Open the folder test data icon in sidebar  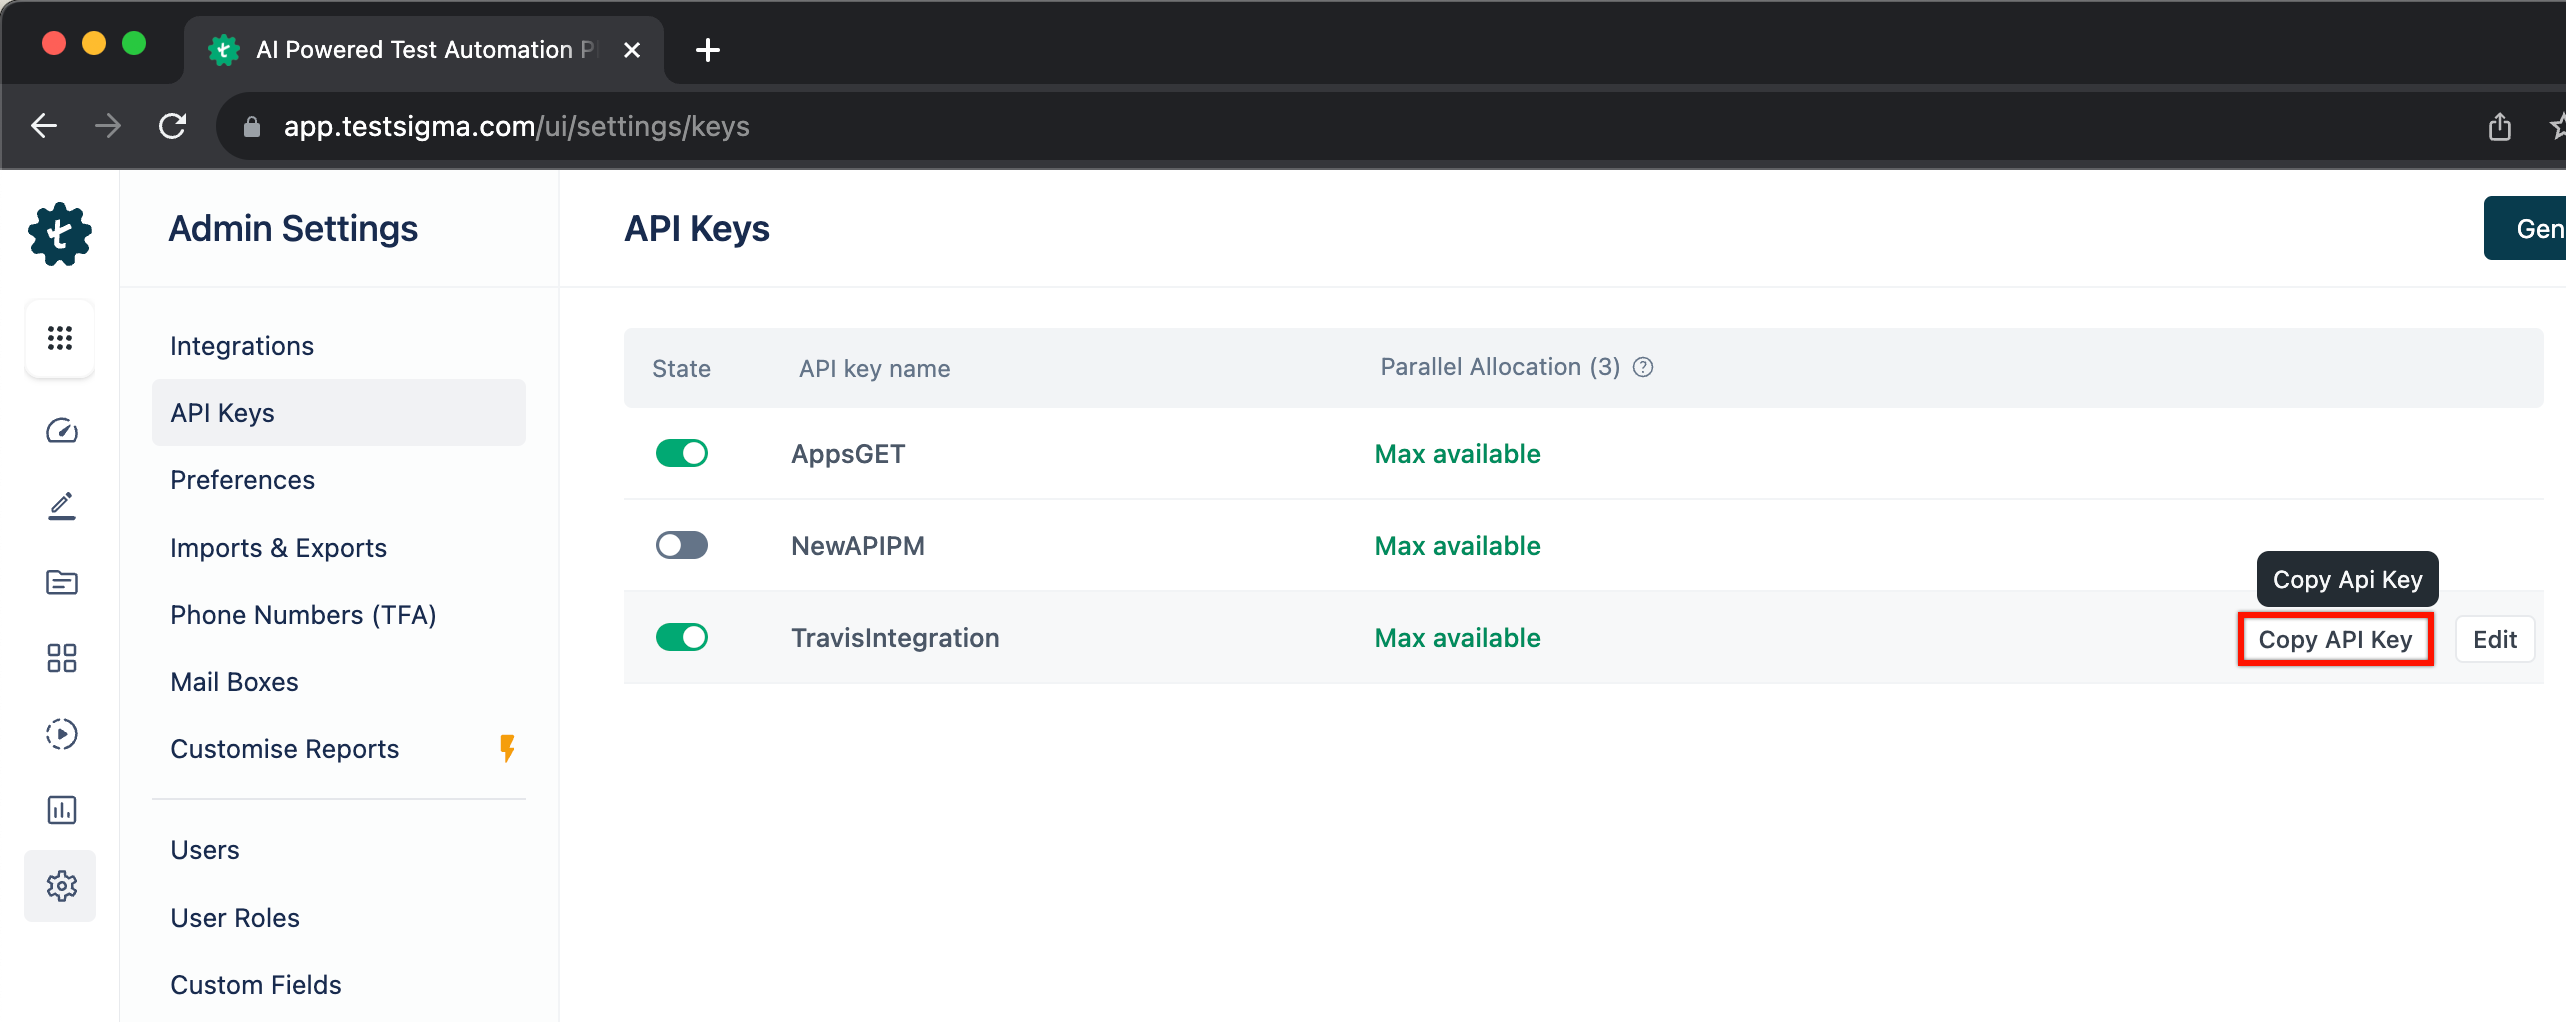(60, 582)
